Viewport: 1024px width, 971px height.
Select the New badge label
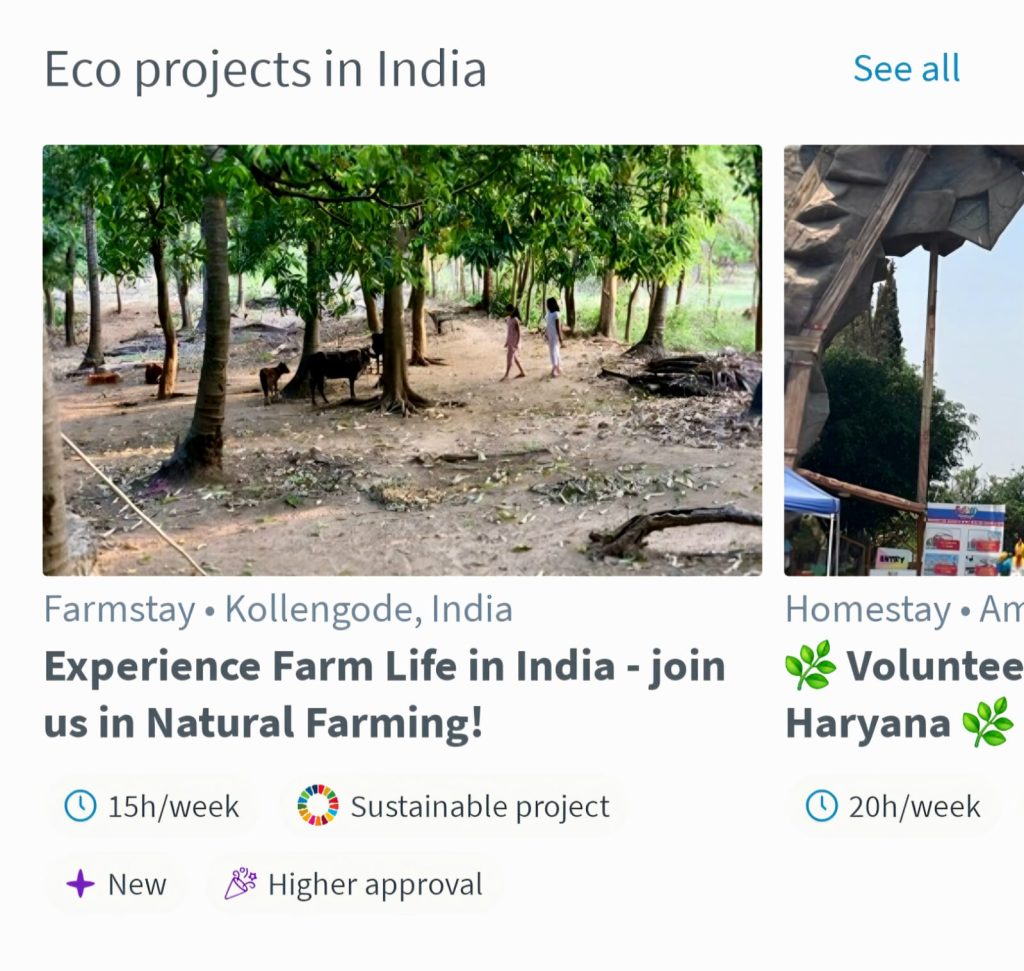pos(137,885)
